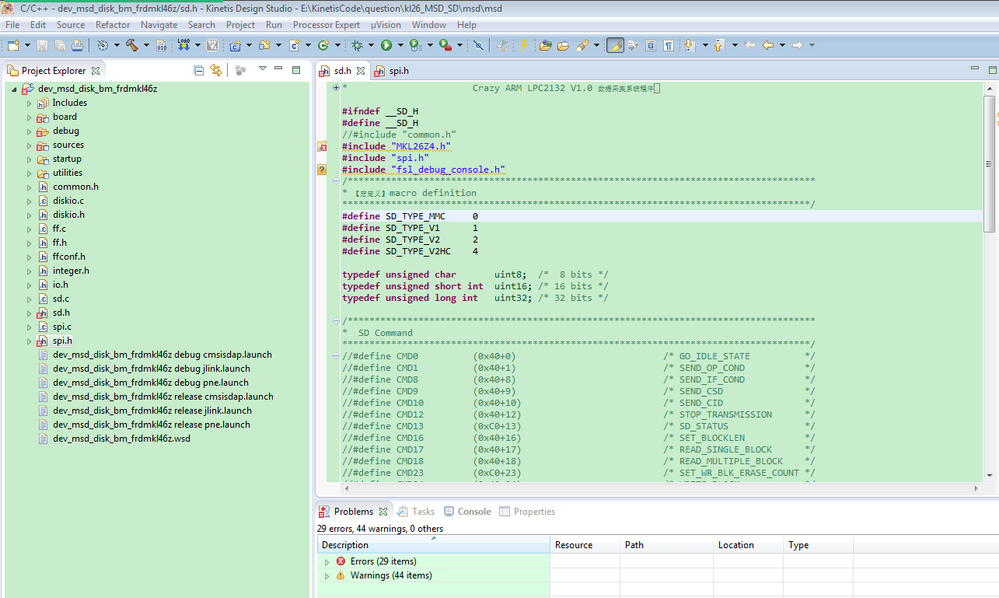Click the Description column header
The image size is (999, 598).
click(345, 545)
